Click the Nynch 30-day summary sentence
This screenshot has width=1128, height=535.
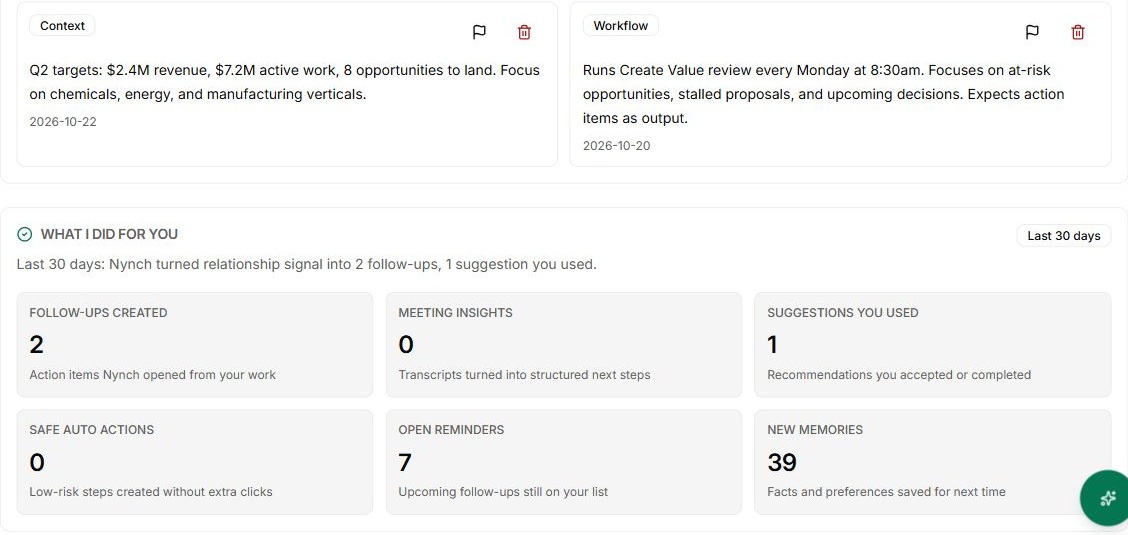click(x=306, y=265)
